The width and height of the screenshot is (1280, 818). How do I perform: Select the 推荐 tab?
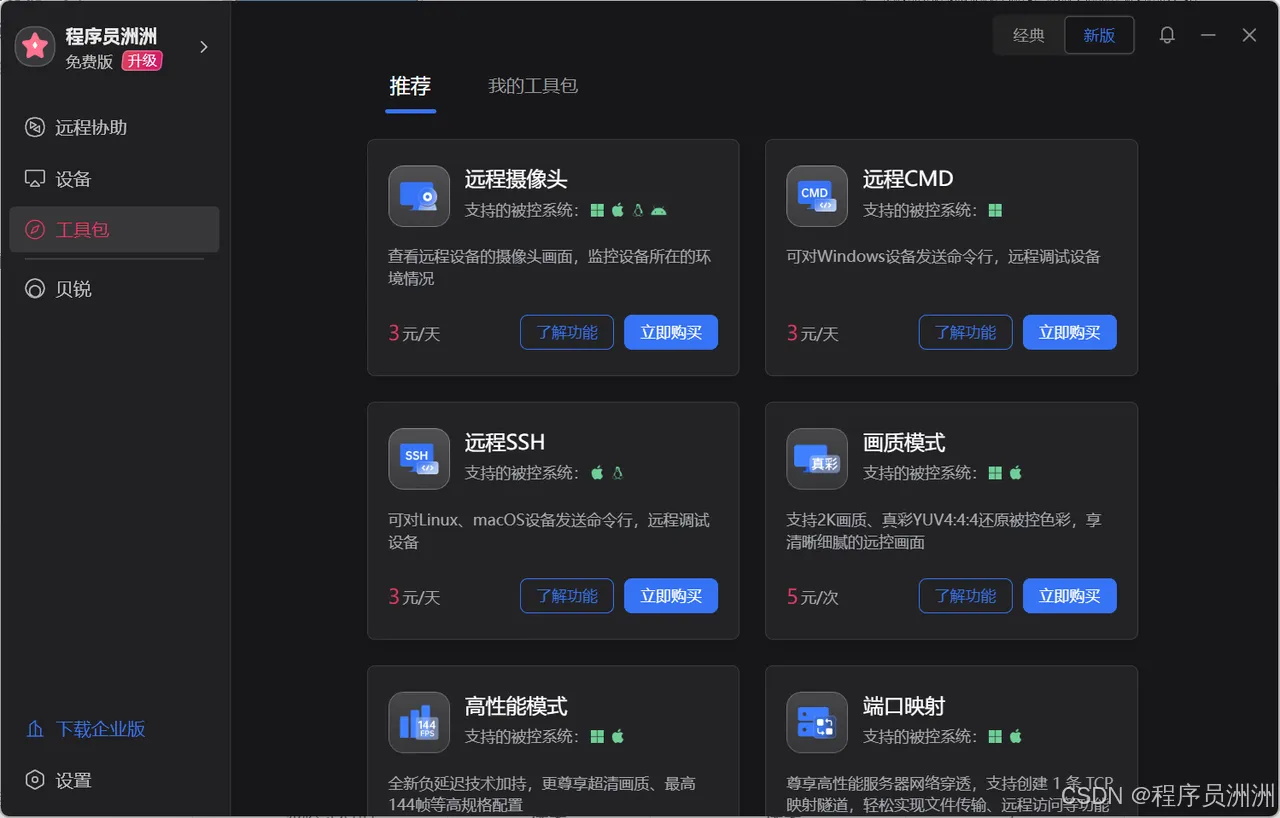(x=410, y=86)
